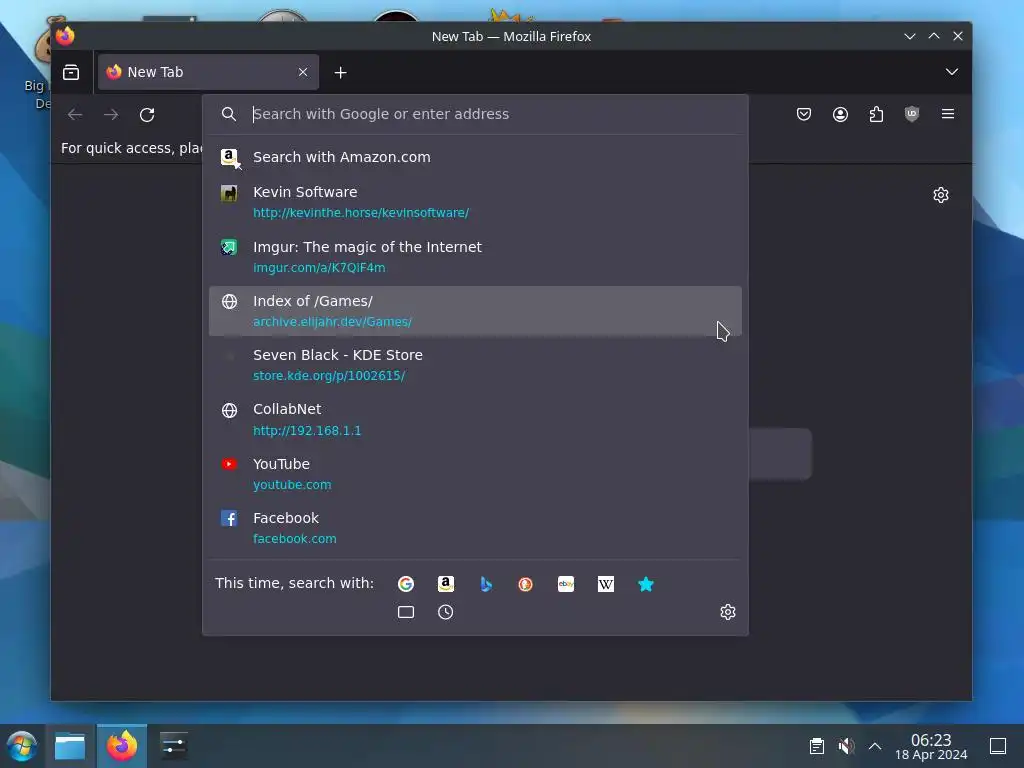Screen dimensions: 1024x768
Task: Search this time with Wikipedia icon
Action: click(605, 584)
